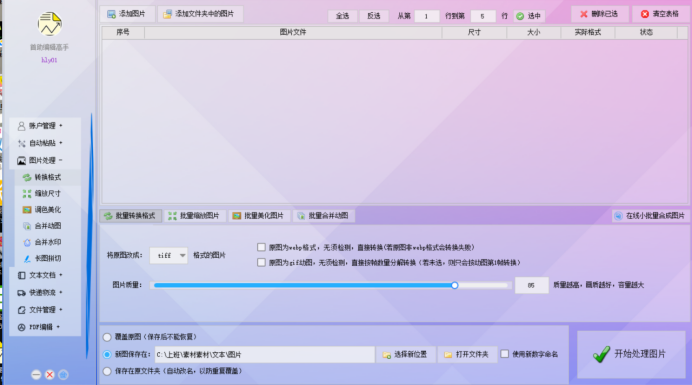Expand the 快递物流 menu
Screen dimensions: 692x385
[x=60, y=292]
